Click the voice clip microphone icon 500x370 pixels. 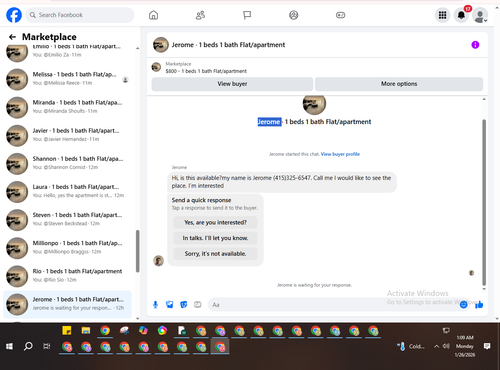pyautogui.click(x=155, y=304)
